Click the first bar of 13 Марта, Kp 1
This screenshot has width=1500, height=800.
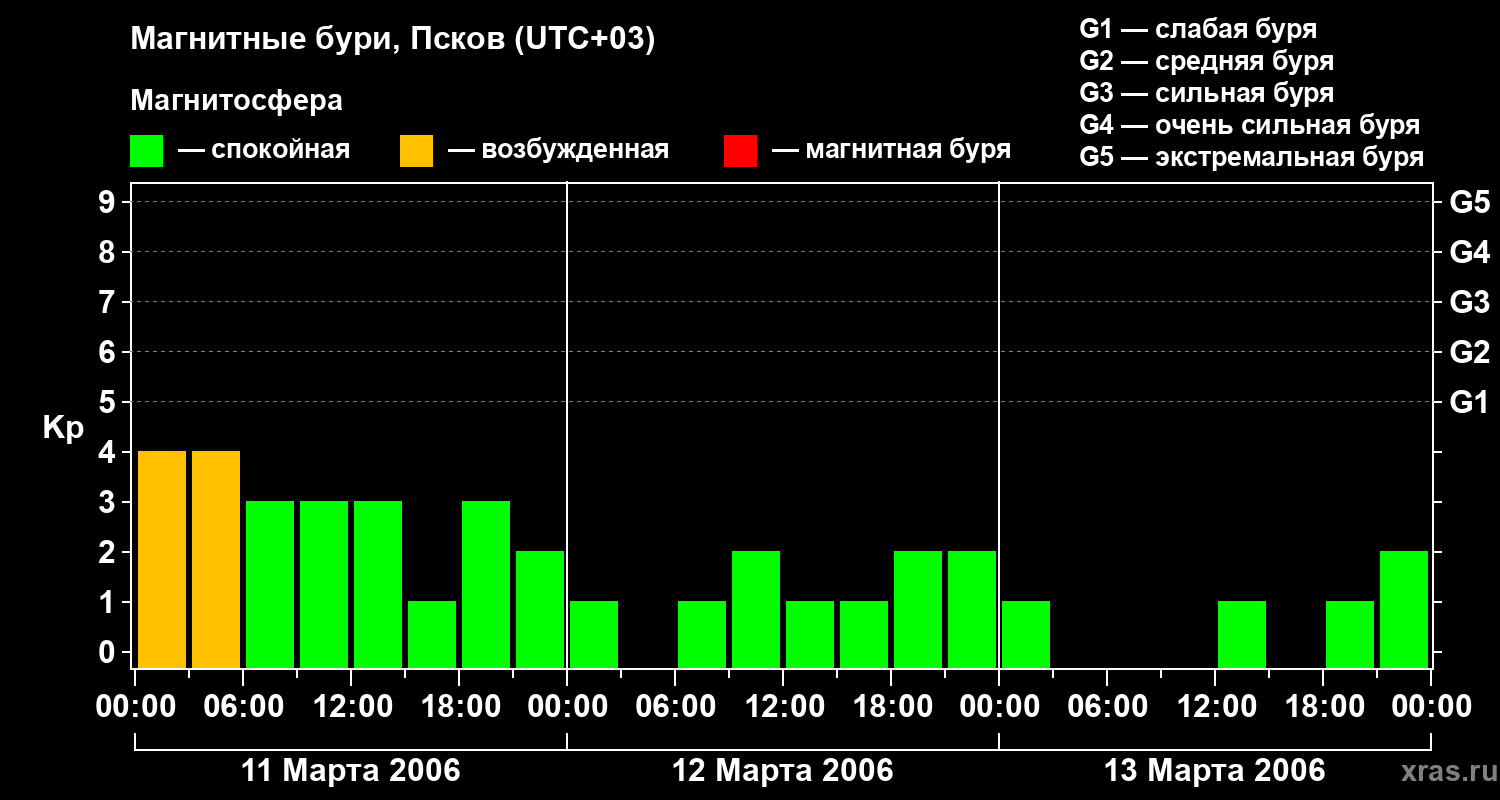point(1026,634)
